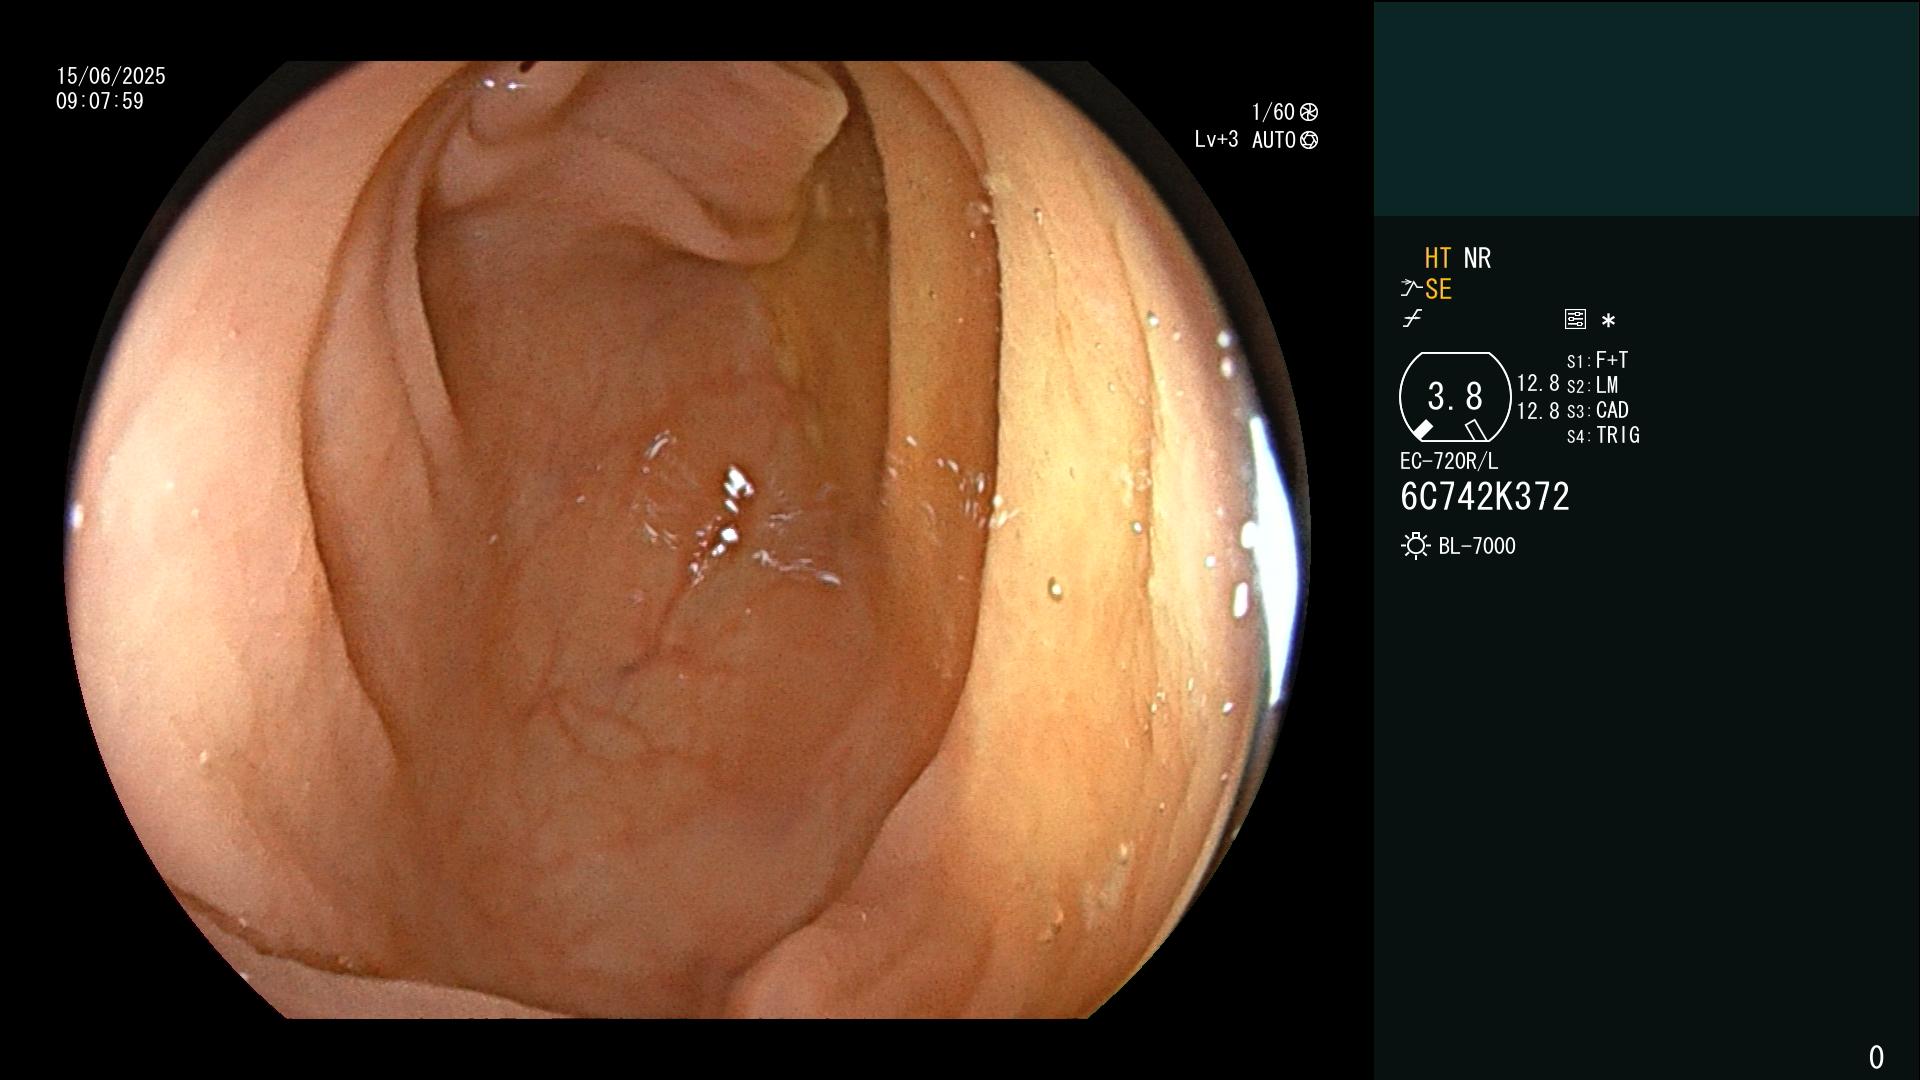Click the Lv+3 brightness level text

[1216, 140]
